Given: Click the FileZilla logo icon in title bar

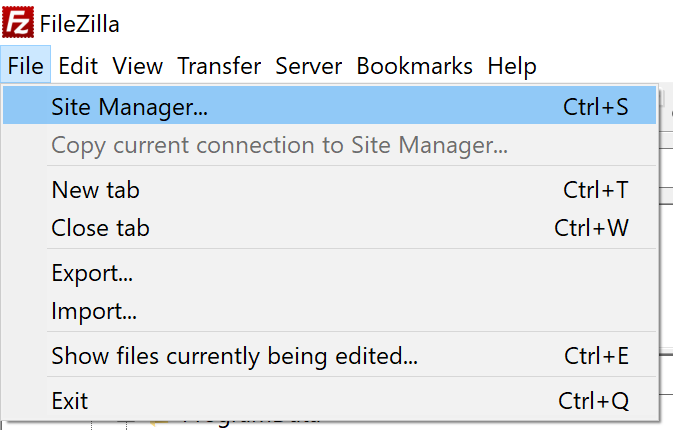Looking at the screenshot, I should 18,22.
